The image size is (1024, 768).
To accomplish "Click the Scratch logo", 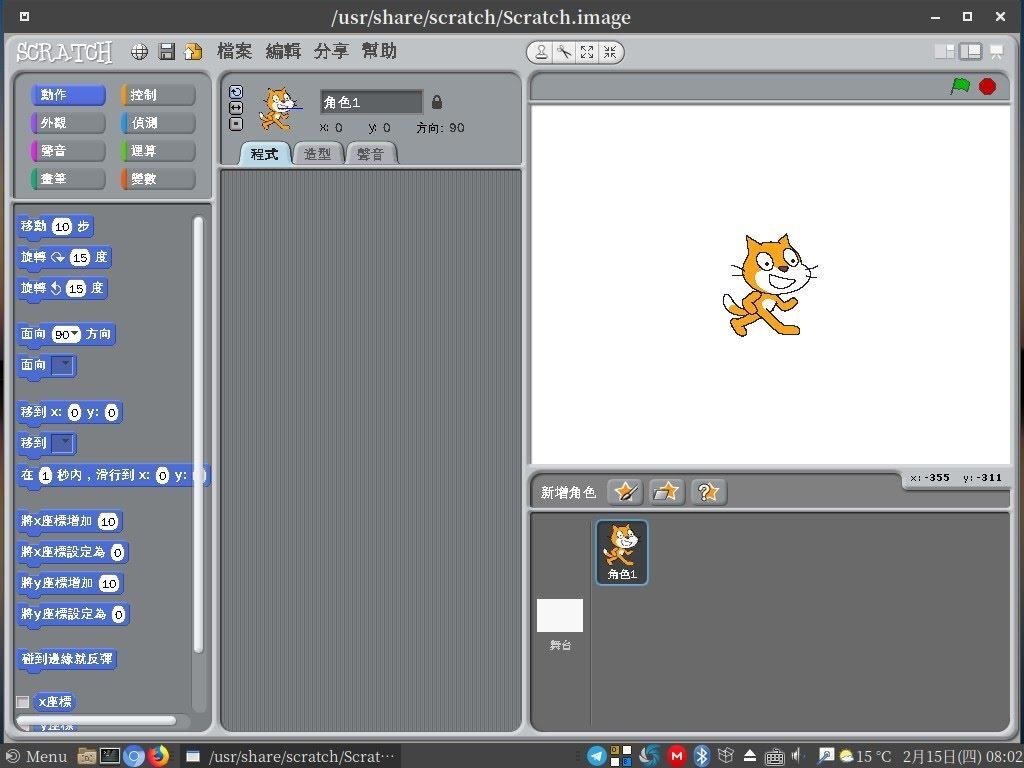I will 64,52.
